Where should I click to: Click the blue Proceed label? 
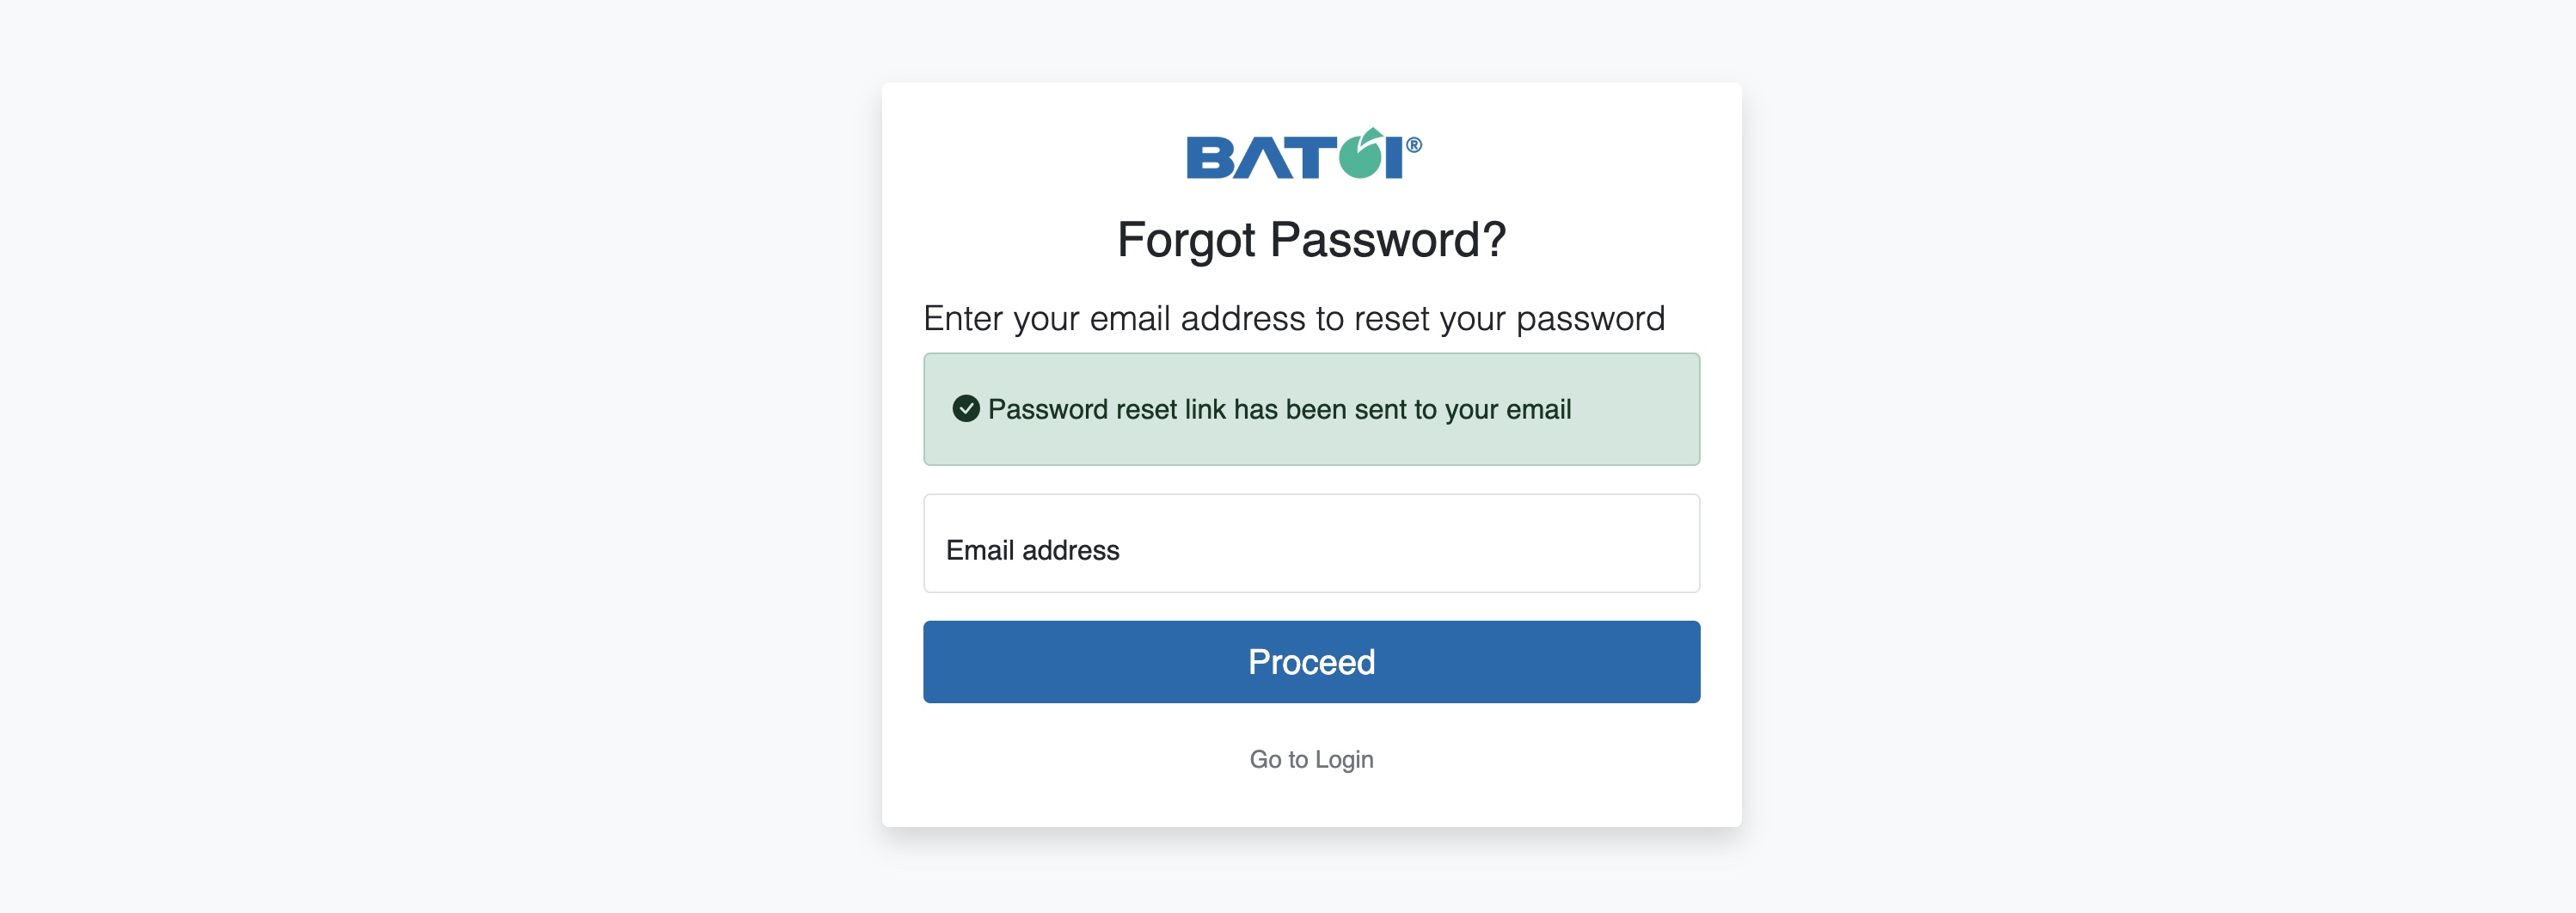point(1311,661)
